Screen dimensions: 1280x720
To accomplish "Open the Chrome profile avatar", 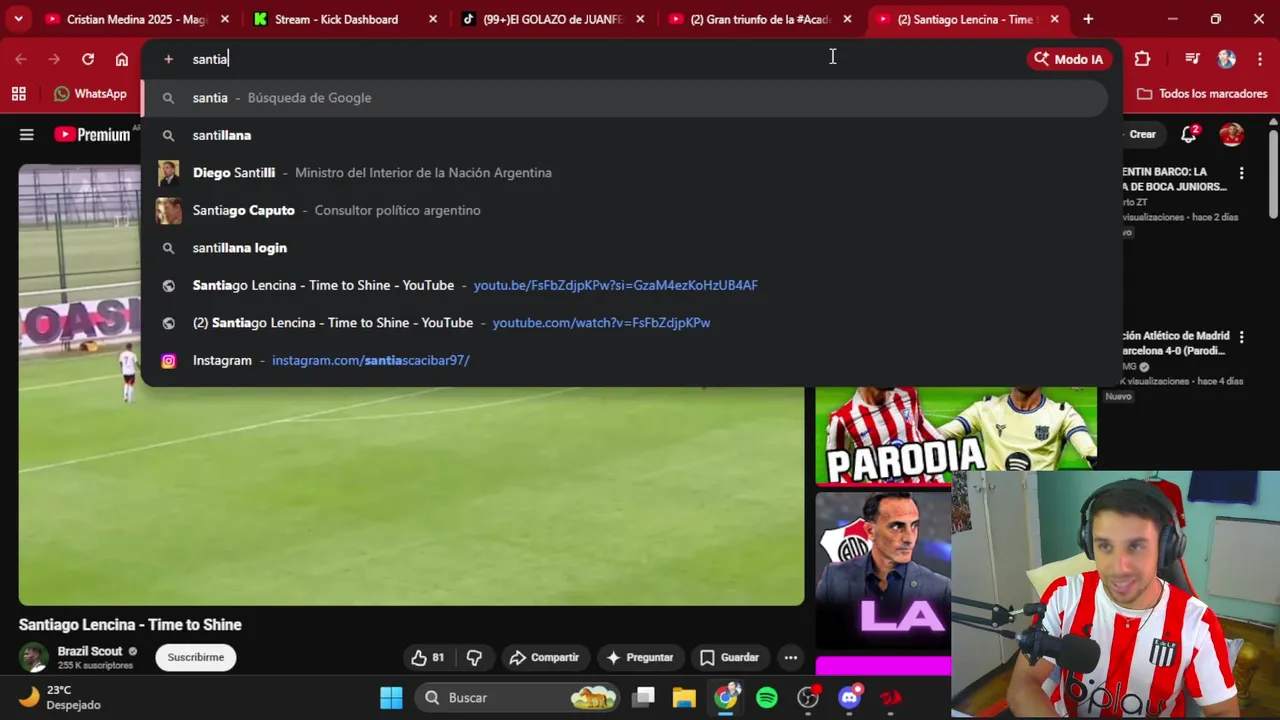I will (1227, 59).
